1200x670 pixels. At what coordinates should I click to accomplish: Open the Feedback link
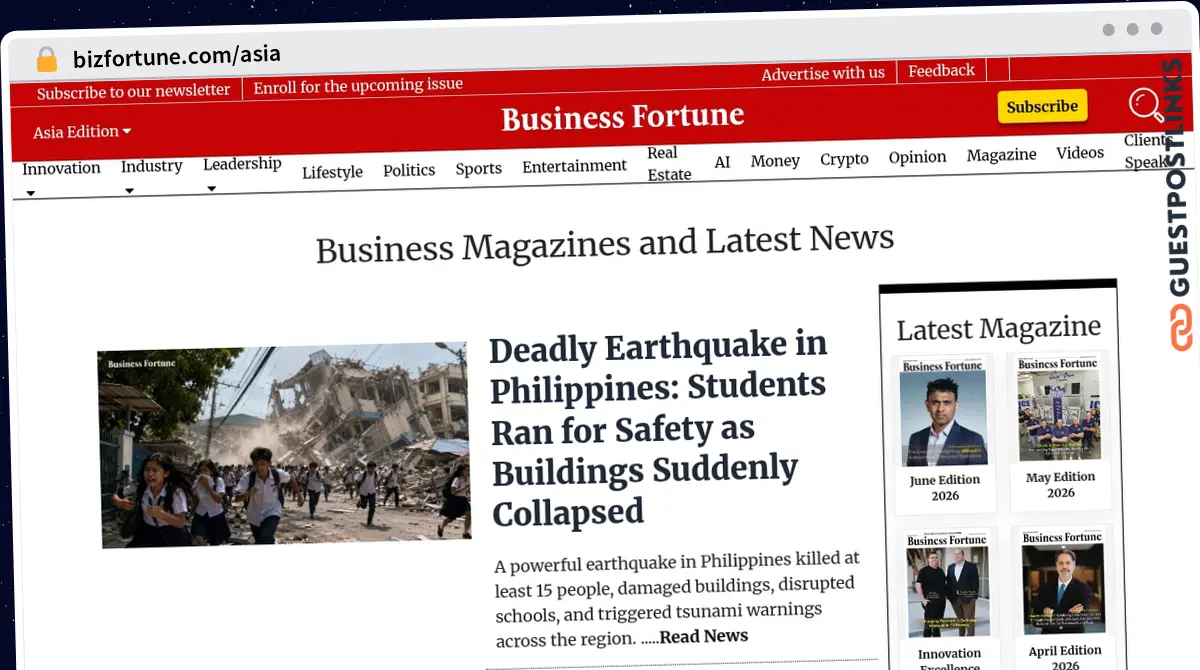(941, 71)
